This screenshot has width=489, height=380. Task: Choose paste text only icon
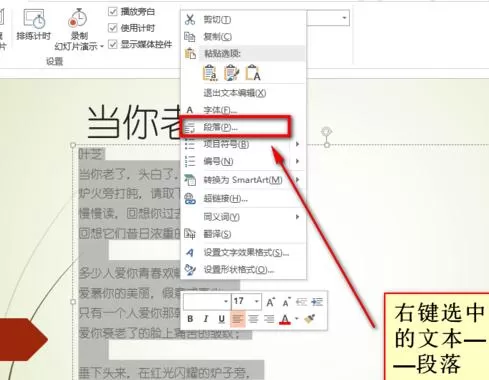pos(253,73)
